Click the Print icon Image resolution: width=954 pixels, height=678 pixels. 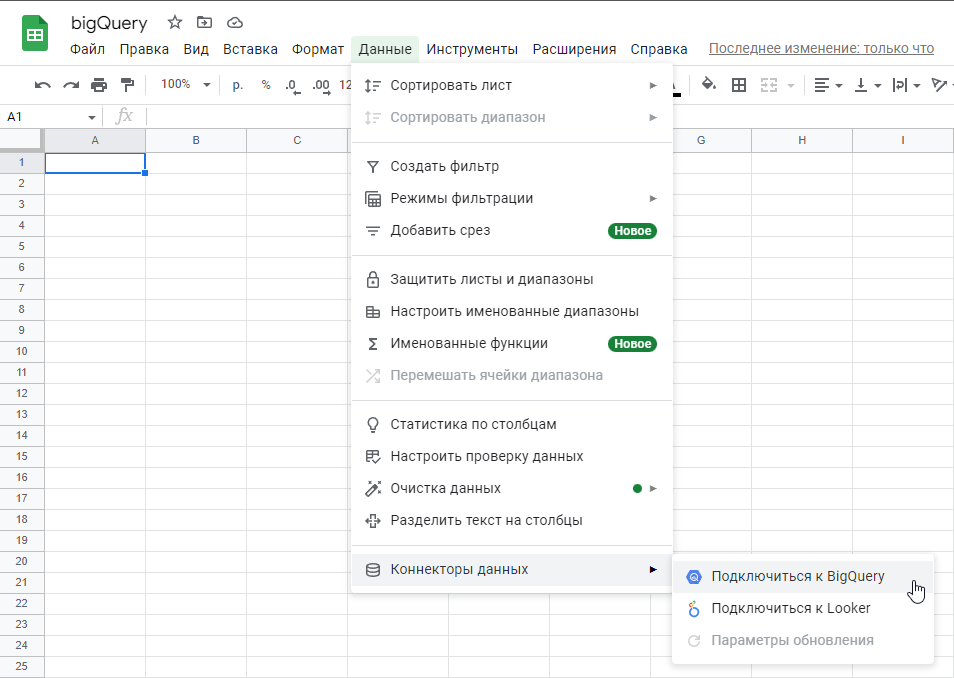[99, 85]
